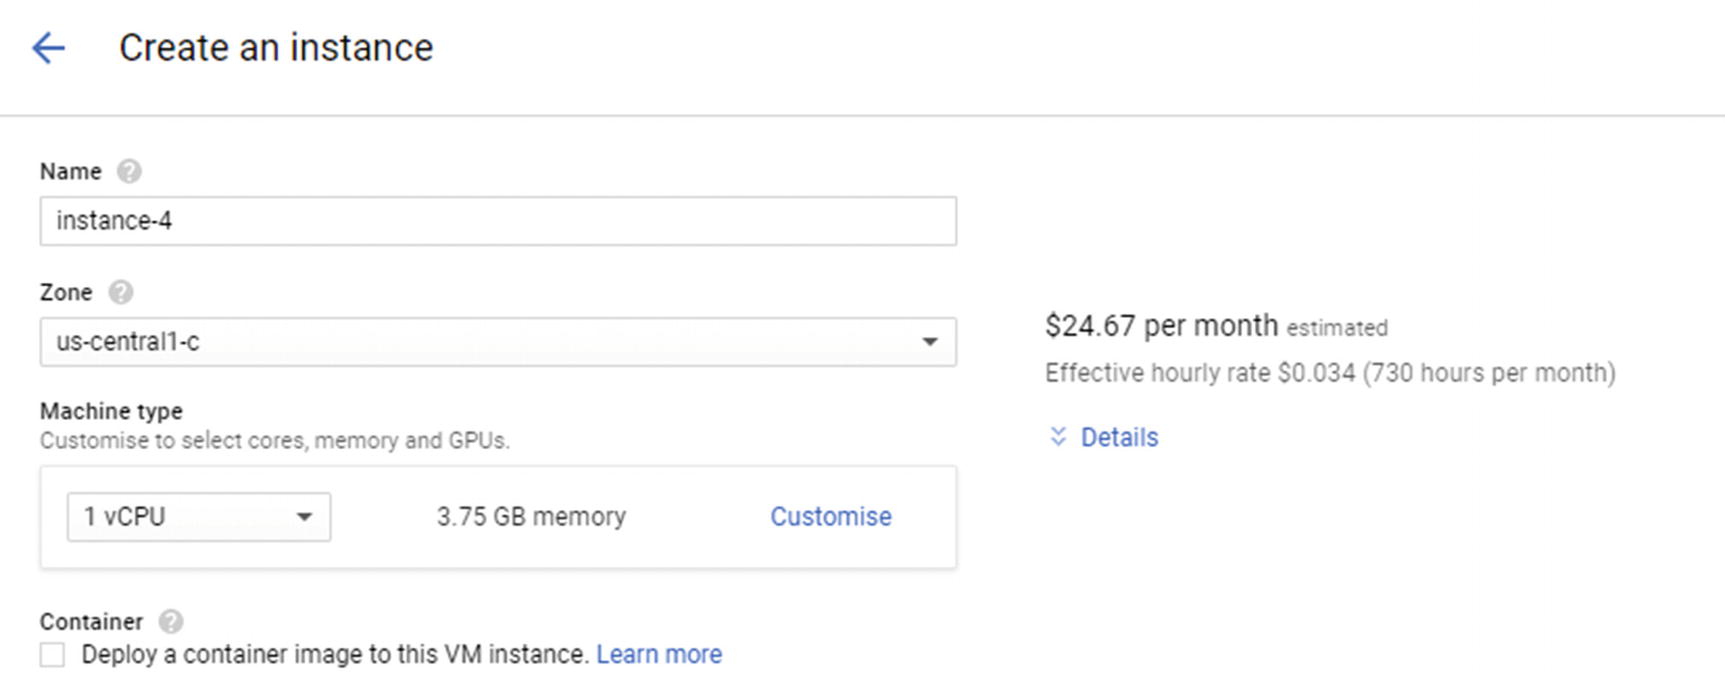Open the us-central1-c zone dropdown

[x=497, y=342]
